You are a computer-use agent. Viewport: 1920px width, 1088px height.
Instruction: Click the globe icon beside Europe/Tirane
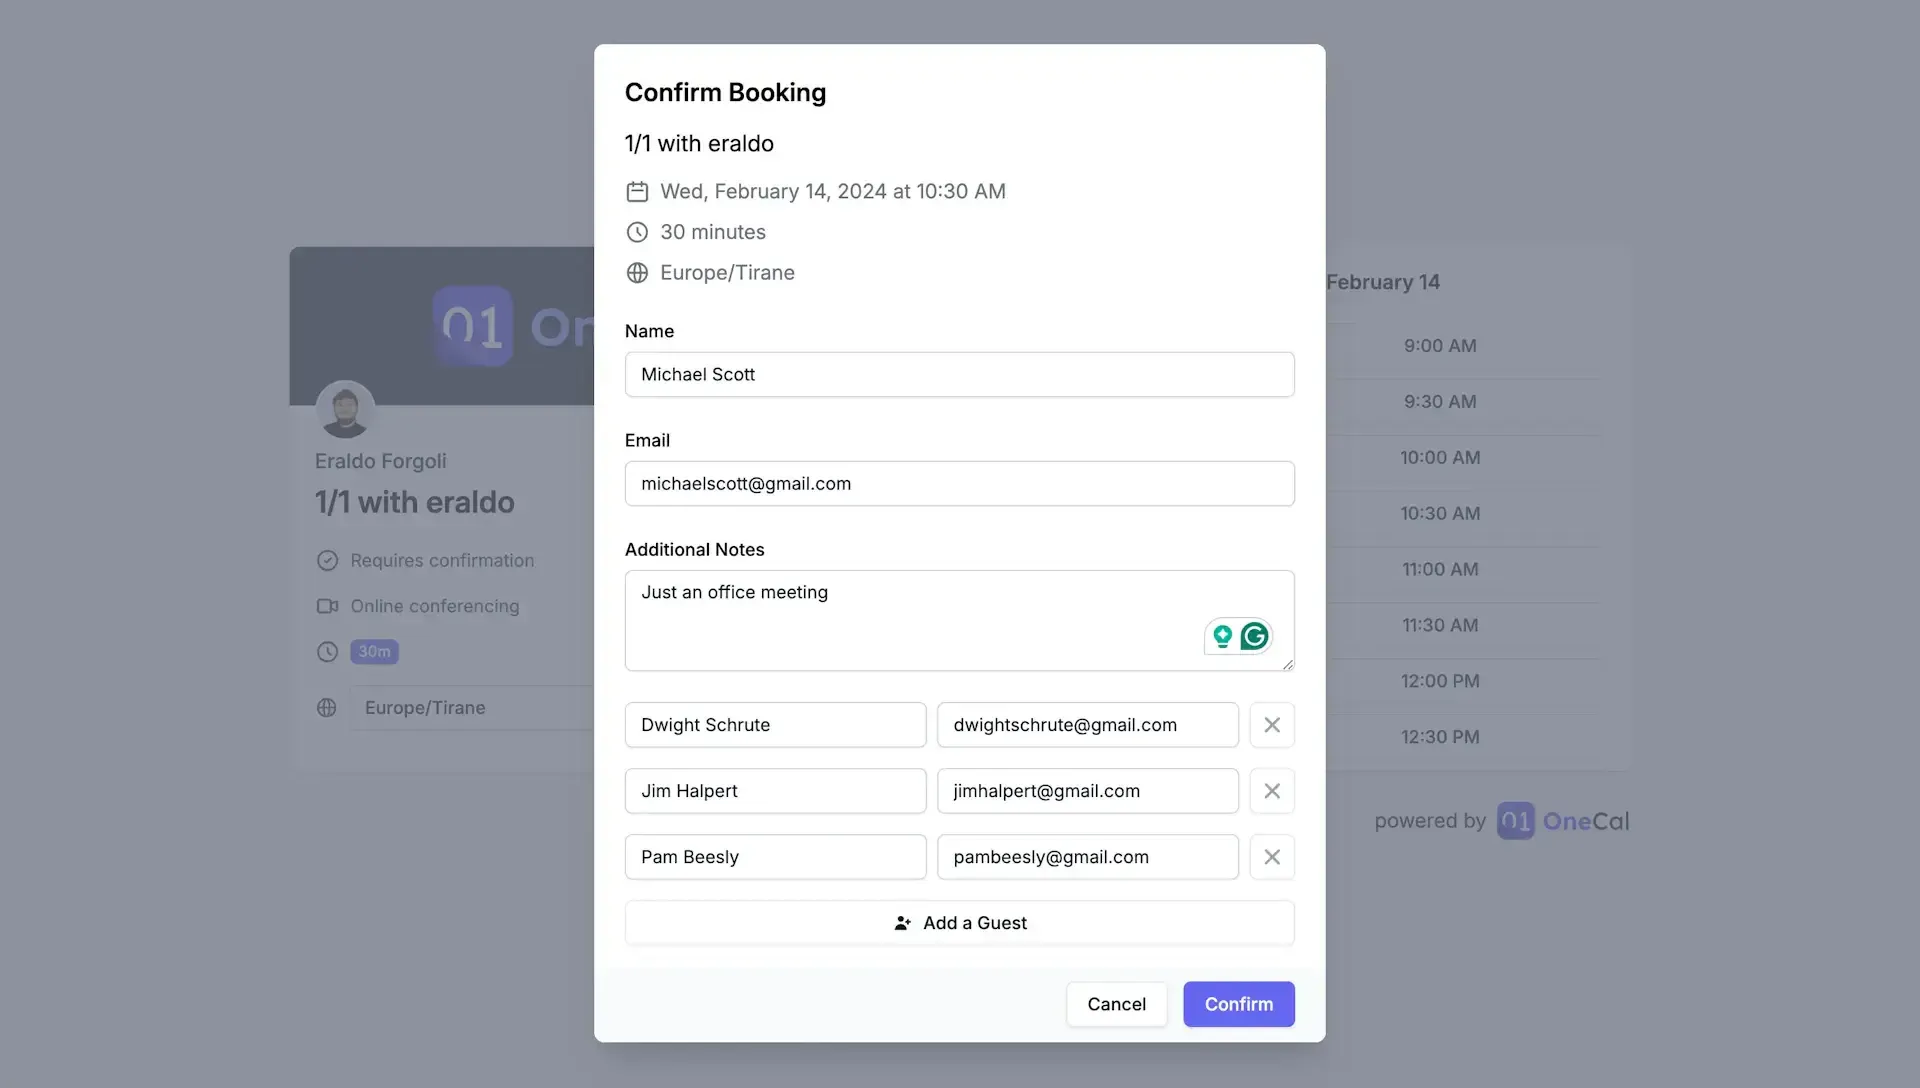pos(637,273)
